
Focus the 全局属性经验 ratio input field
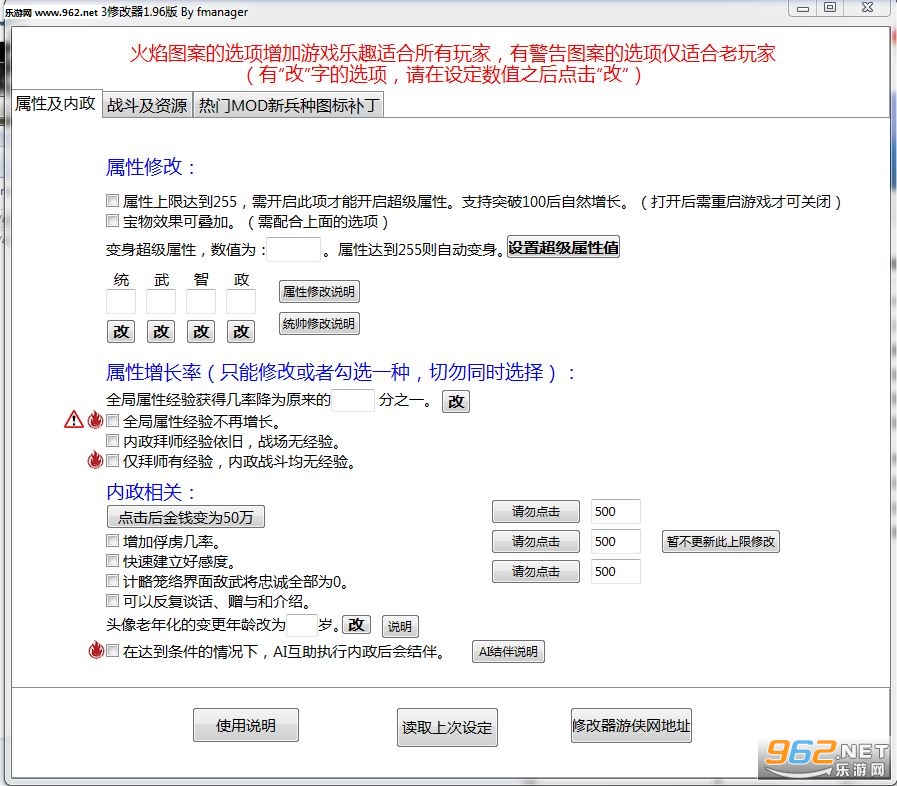tap(353, 400)
